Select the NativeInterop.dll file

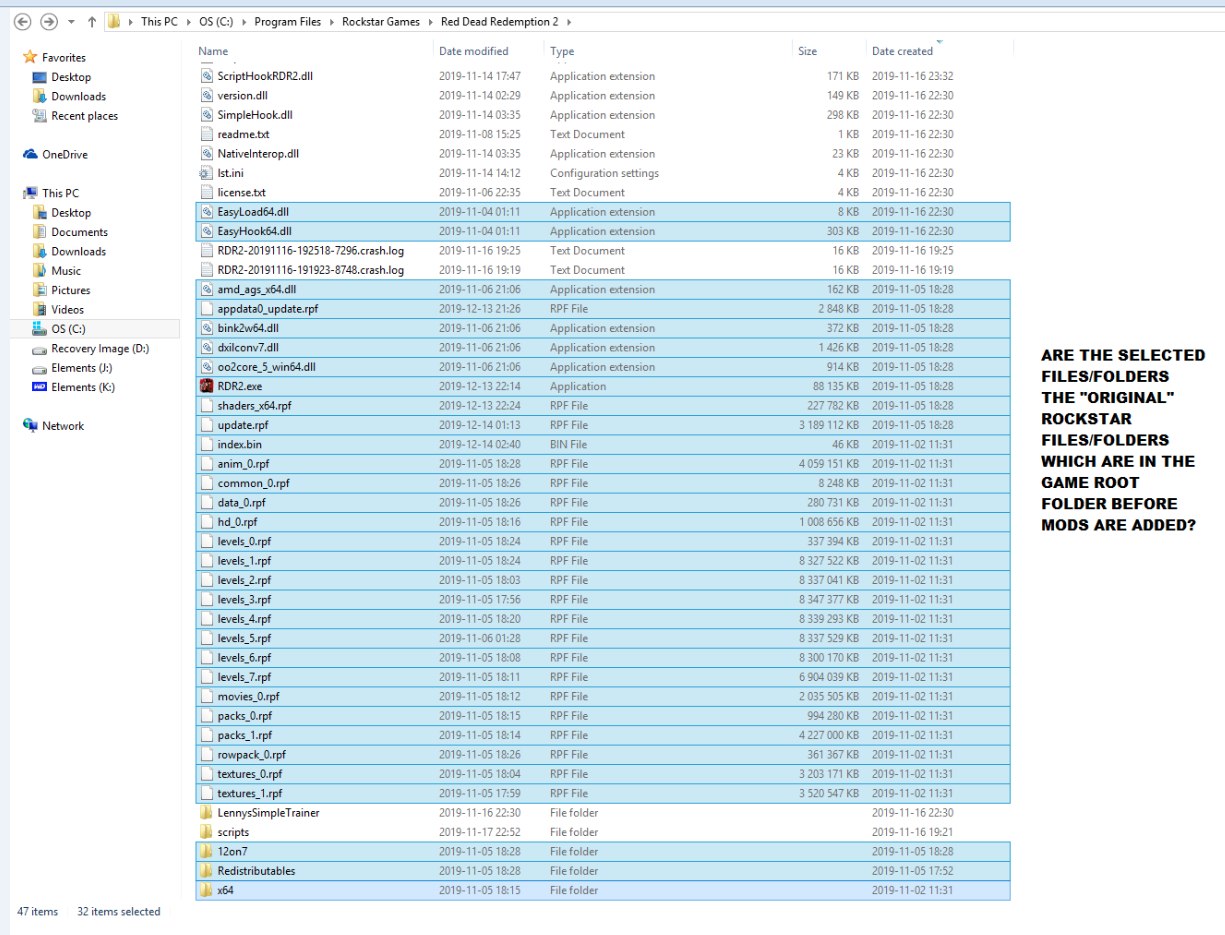click(x=603, y=154)
